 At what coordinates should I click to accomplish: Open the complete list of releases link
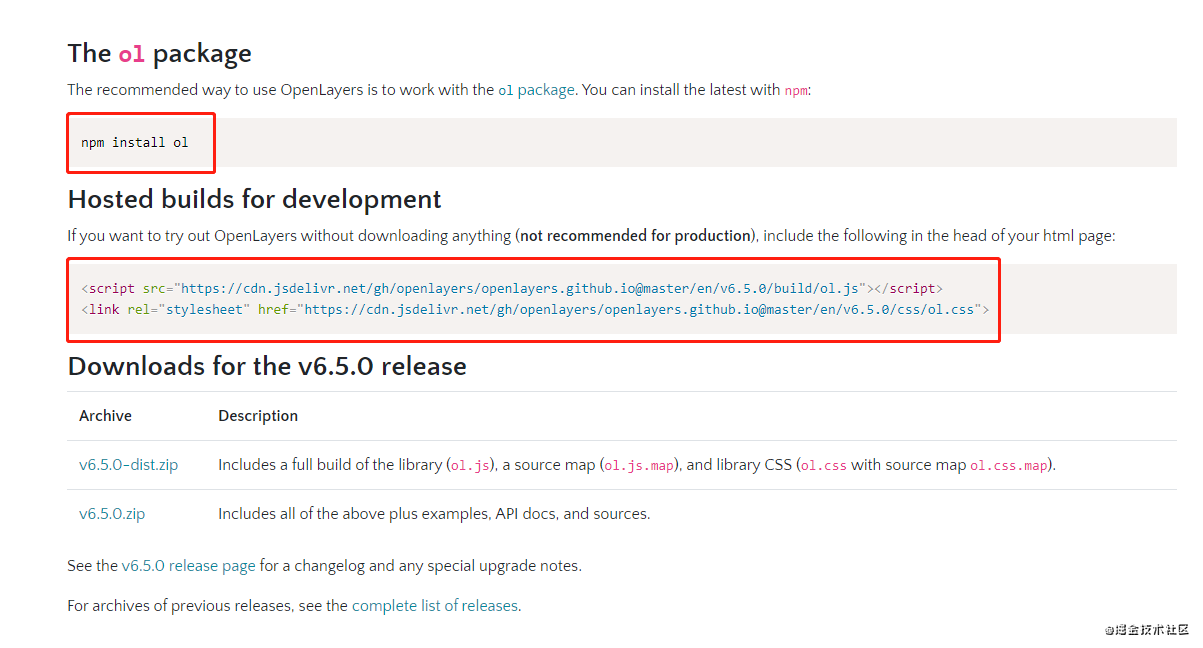[435, 606]
